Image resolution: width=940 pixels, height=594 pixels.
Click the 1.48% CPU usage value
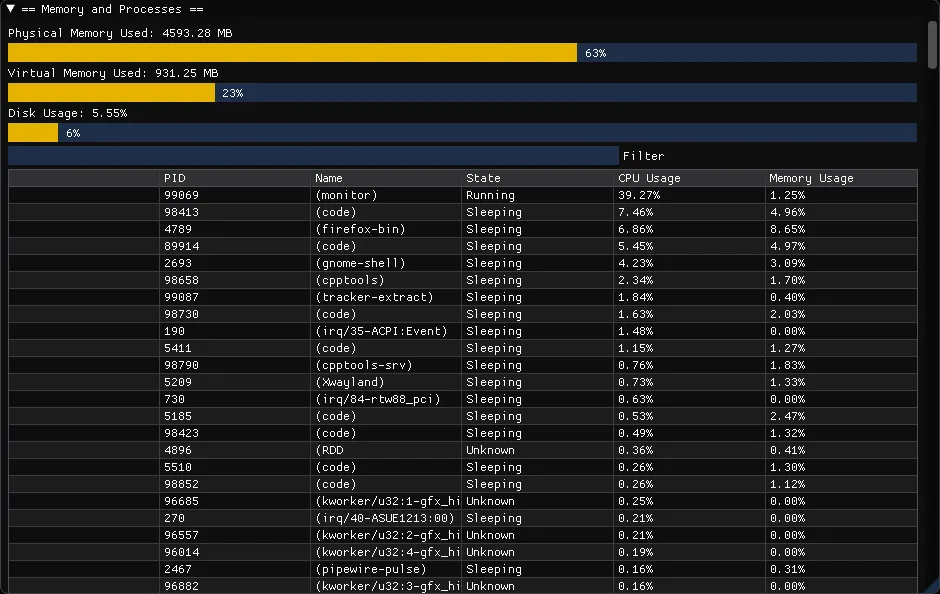[x=635, y=331]
